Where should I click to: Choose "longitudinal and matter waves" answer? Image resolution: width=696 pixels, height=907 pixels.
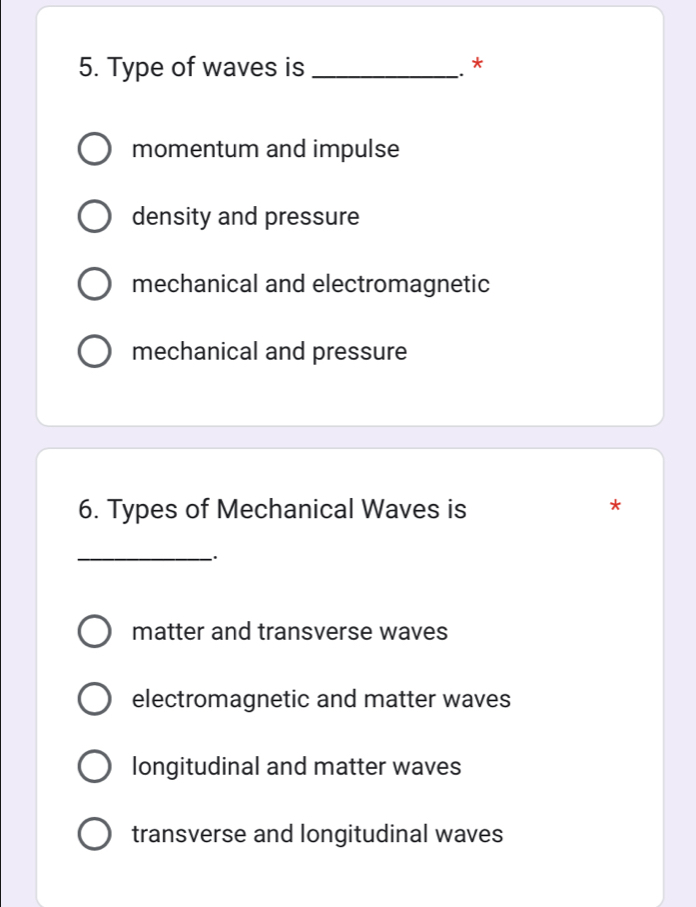coord(94,766)
